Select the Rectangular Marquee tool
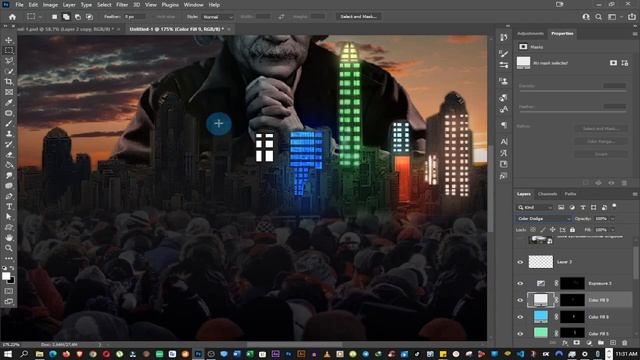Viewport: 640px width, 360px height. click(9, 50)
